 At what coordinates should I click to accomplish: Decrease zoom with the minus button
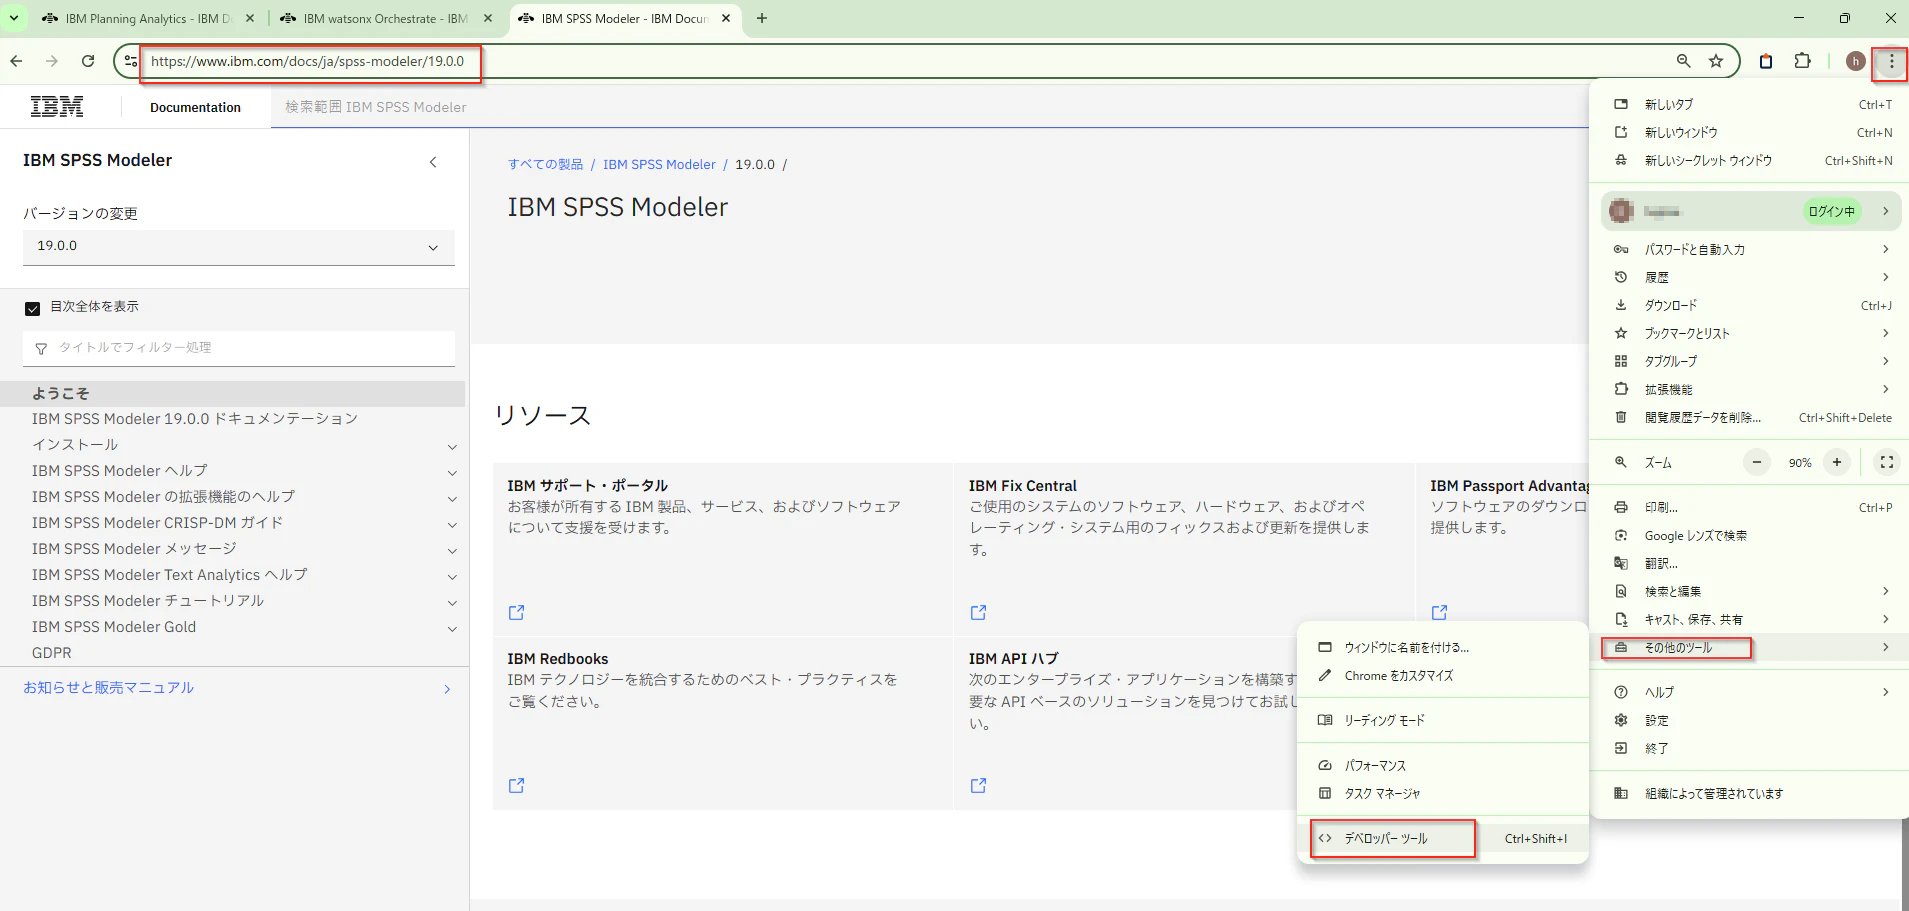(1757, 462)
